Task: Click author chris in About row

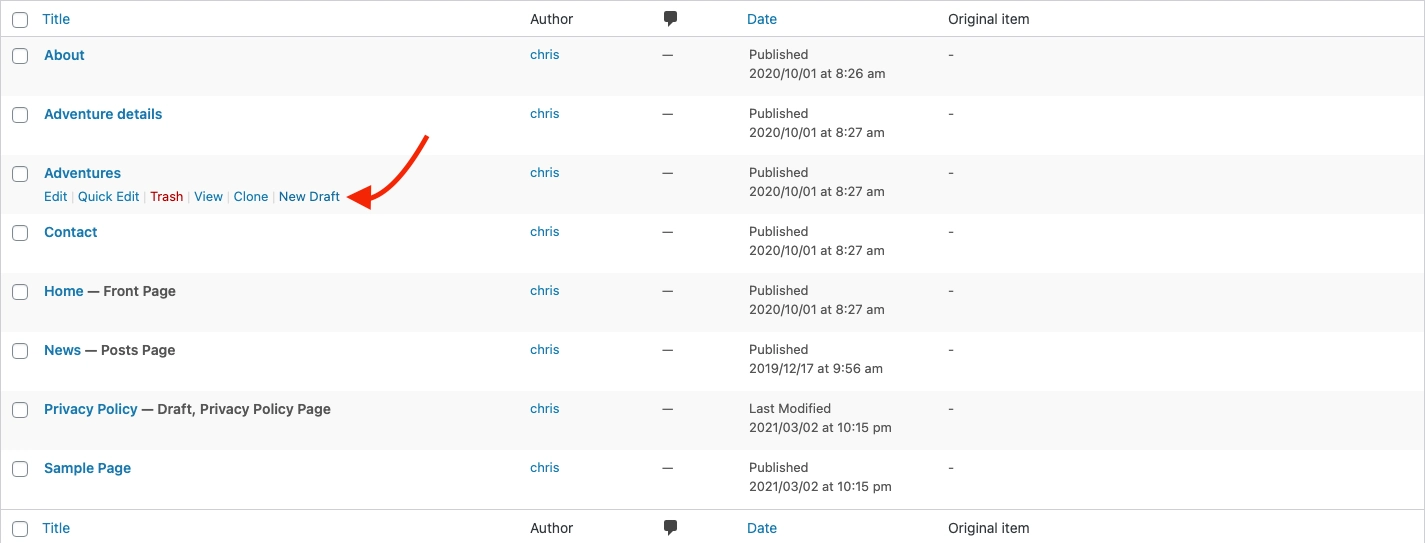Action: click(545, 55)
